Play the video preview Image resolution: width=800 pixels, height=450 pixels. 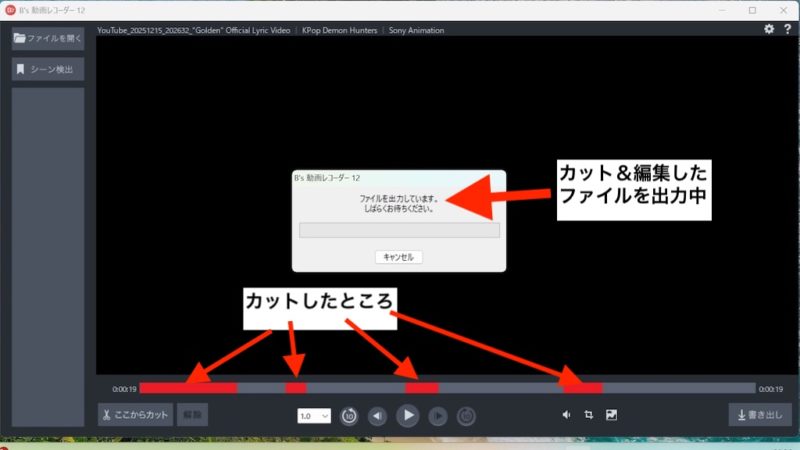(x=408, y=416)
